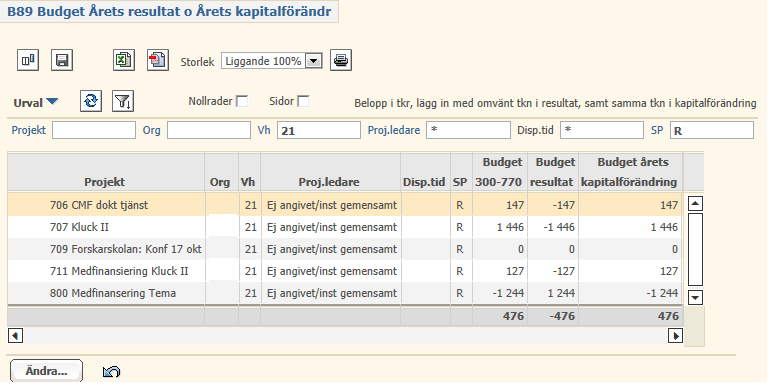Image resolution: width=772 pixels, height=385 pixels.
Task: Export the table to Excel
Action: coord(124,61)
